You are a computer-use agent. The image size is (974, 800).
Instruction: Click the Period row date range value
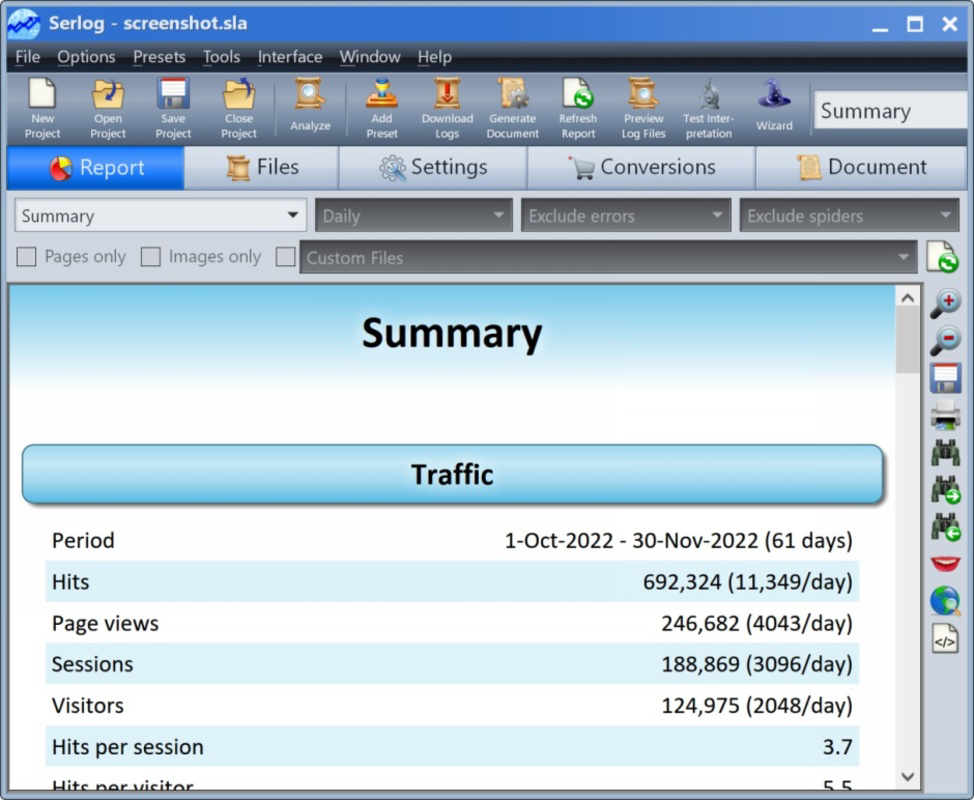[x=678, y=540]
